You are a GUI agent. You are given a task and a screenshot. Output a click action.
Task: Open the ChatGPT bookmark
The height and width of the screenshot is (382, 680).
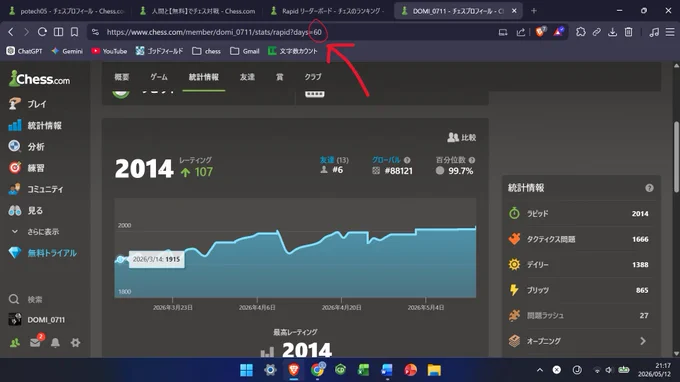click(24, 51)
